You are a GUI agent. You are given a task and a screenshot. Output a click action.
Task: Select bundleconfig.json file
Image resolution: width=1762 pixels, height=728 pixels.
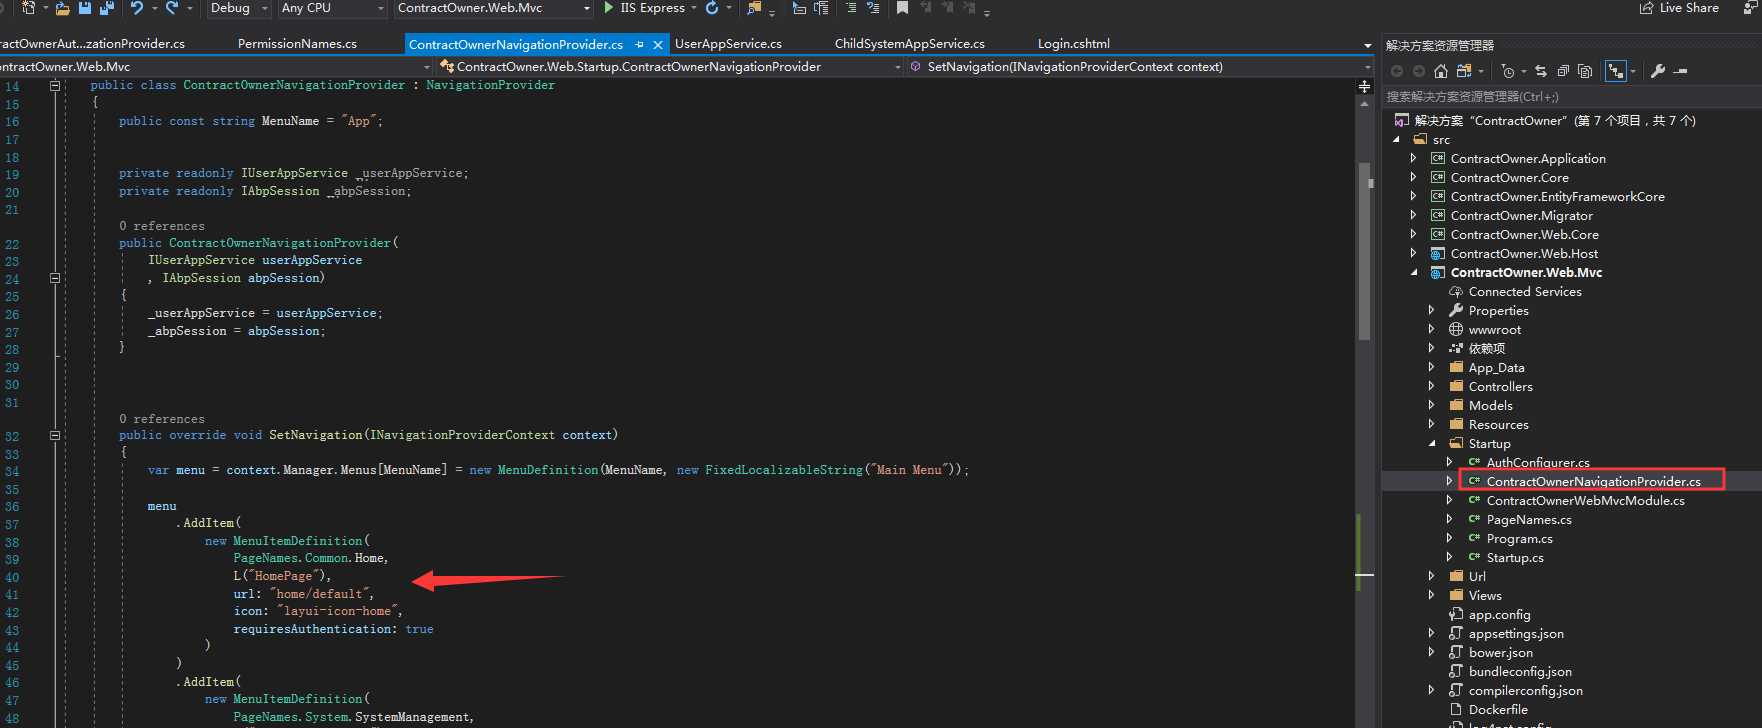1520,671
